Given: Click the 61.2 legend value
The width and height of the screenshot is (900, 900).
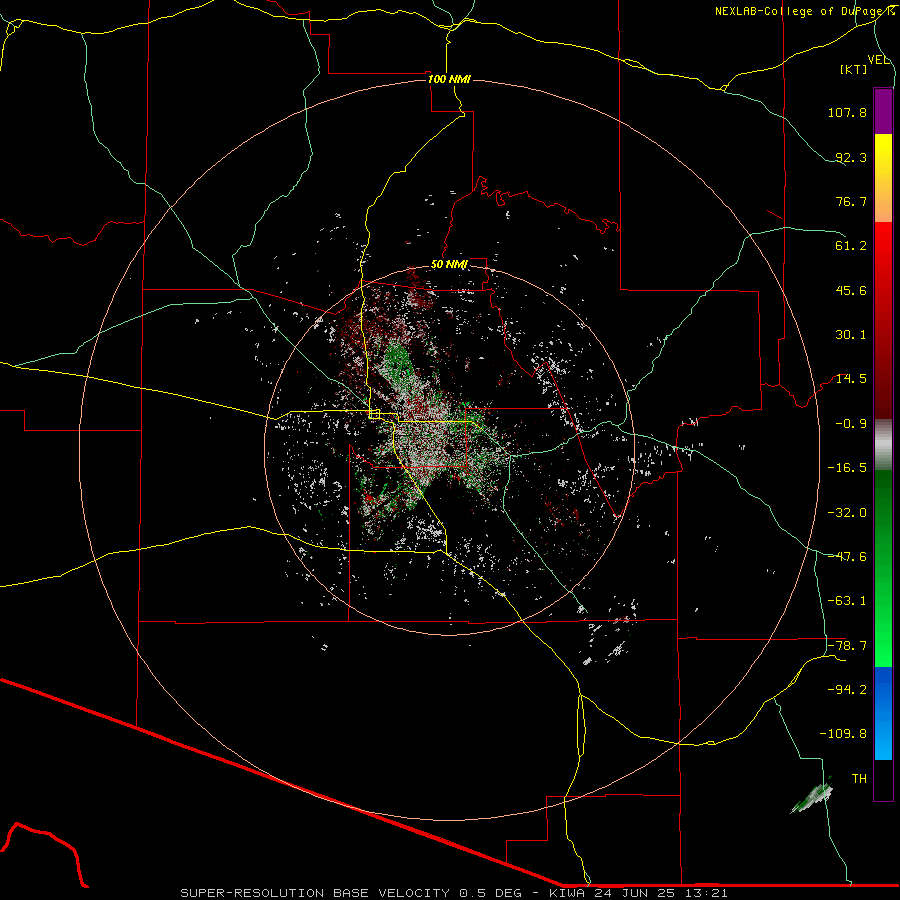Looking at the screenshot, I should [x=851, y=246].
